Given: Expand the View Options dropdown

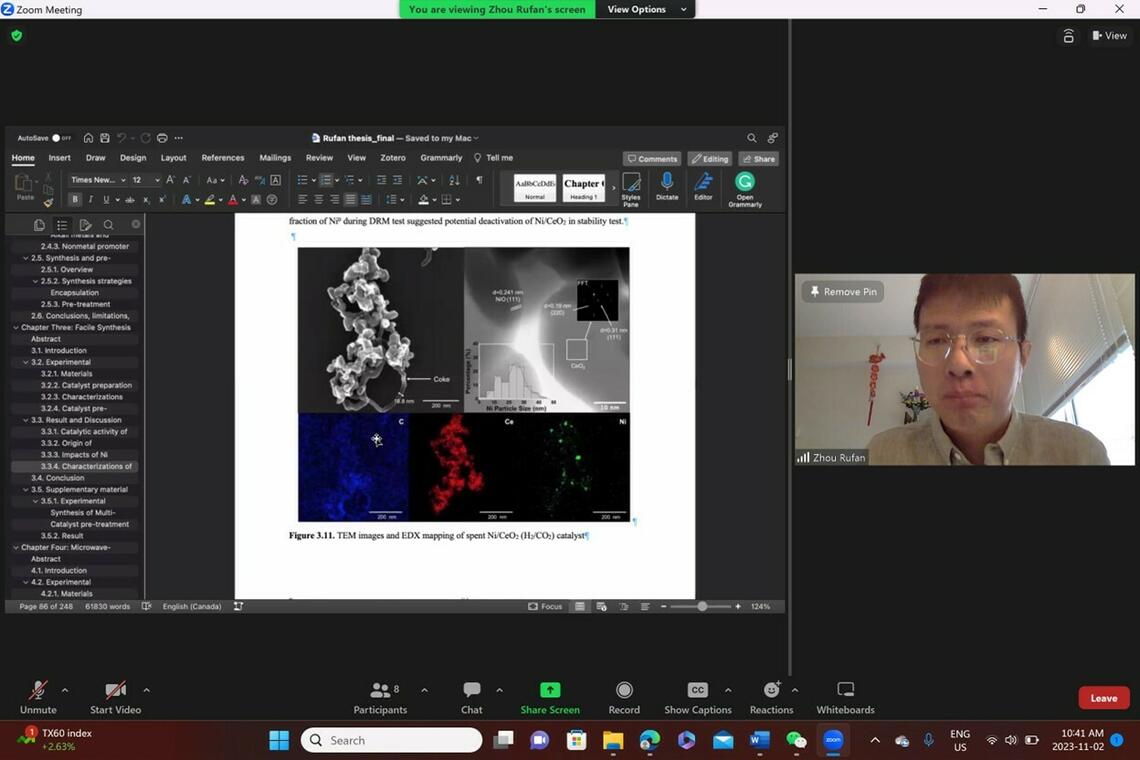Looking at the screenshot, I should [647, 9].
